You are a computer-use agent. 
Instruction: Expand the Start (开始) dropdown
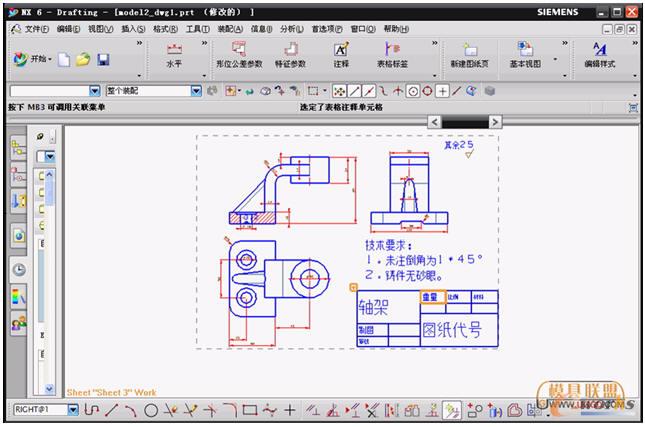(x=32, y=60)
